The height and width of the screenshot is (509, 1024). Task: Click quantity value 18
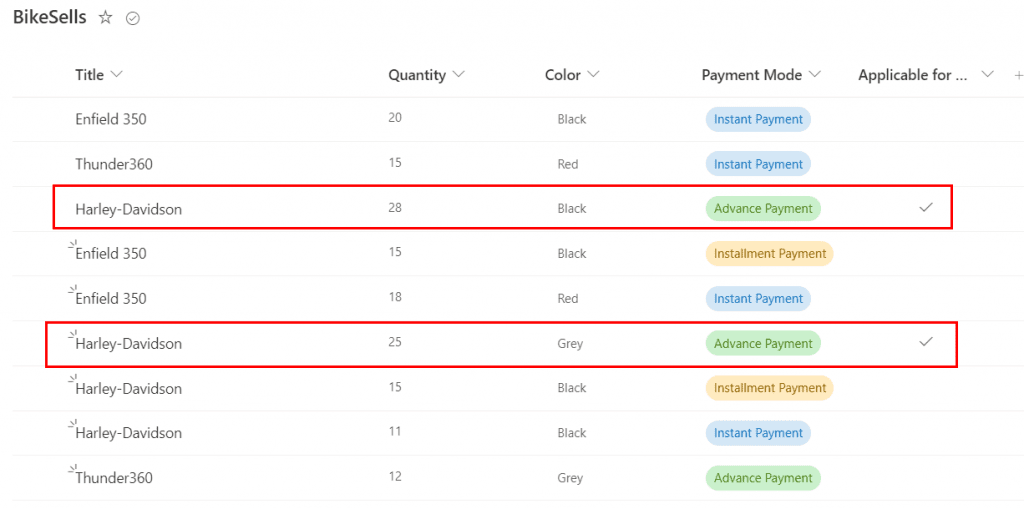(x=394, y=297)
